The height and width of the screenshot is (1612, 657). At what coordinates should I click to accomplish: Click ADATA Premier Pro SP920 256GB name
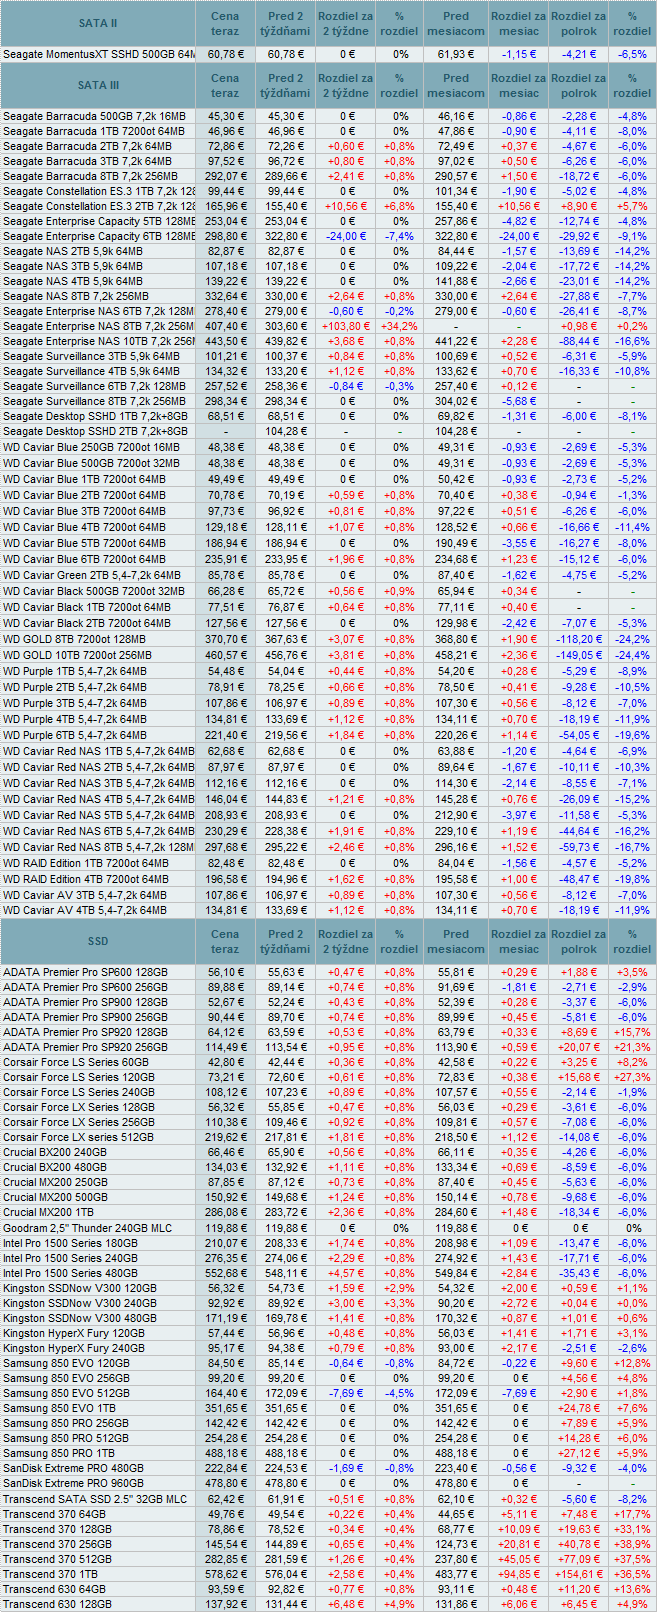(85, 1047)
